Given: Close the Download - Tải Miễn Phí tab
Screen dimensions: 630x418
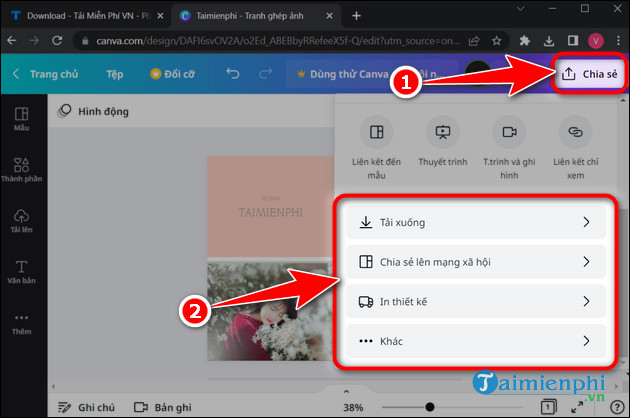Looking at the screenshot, I should pos(160,16).
